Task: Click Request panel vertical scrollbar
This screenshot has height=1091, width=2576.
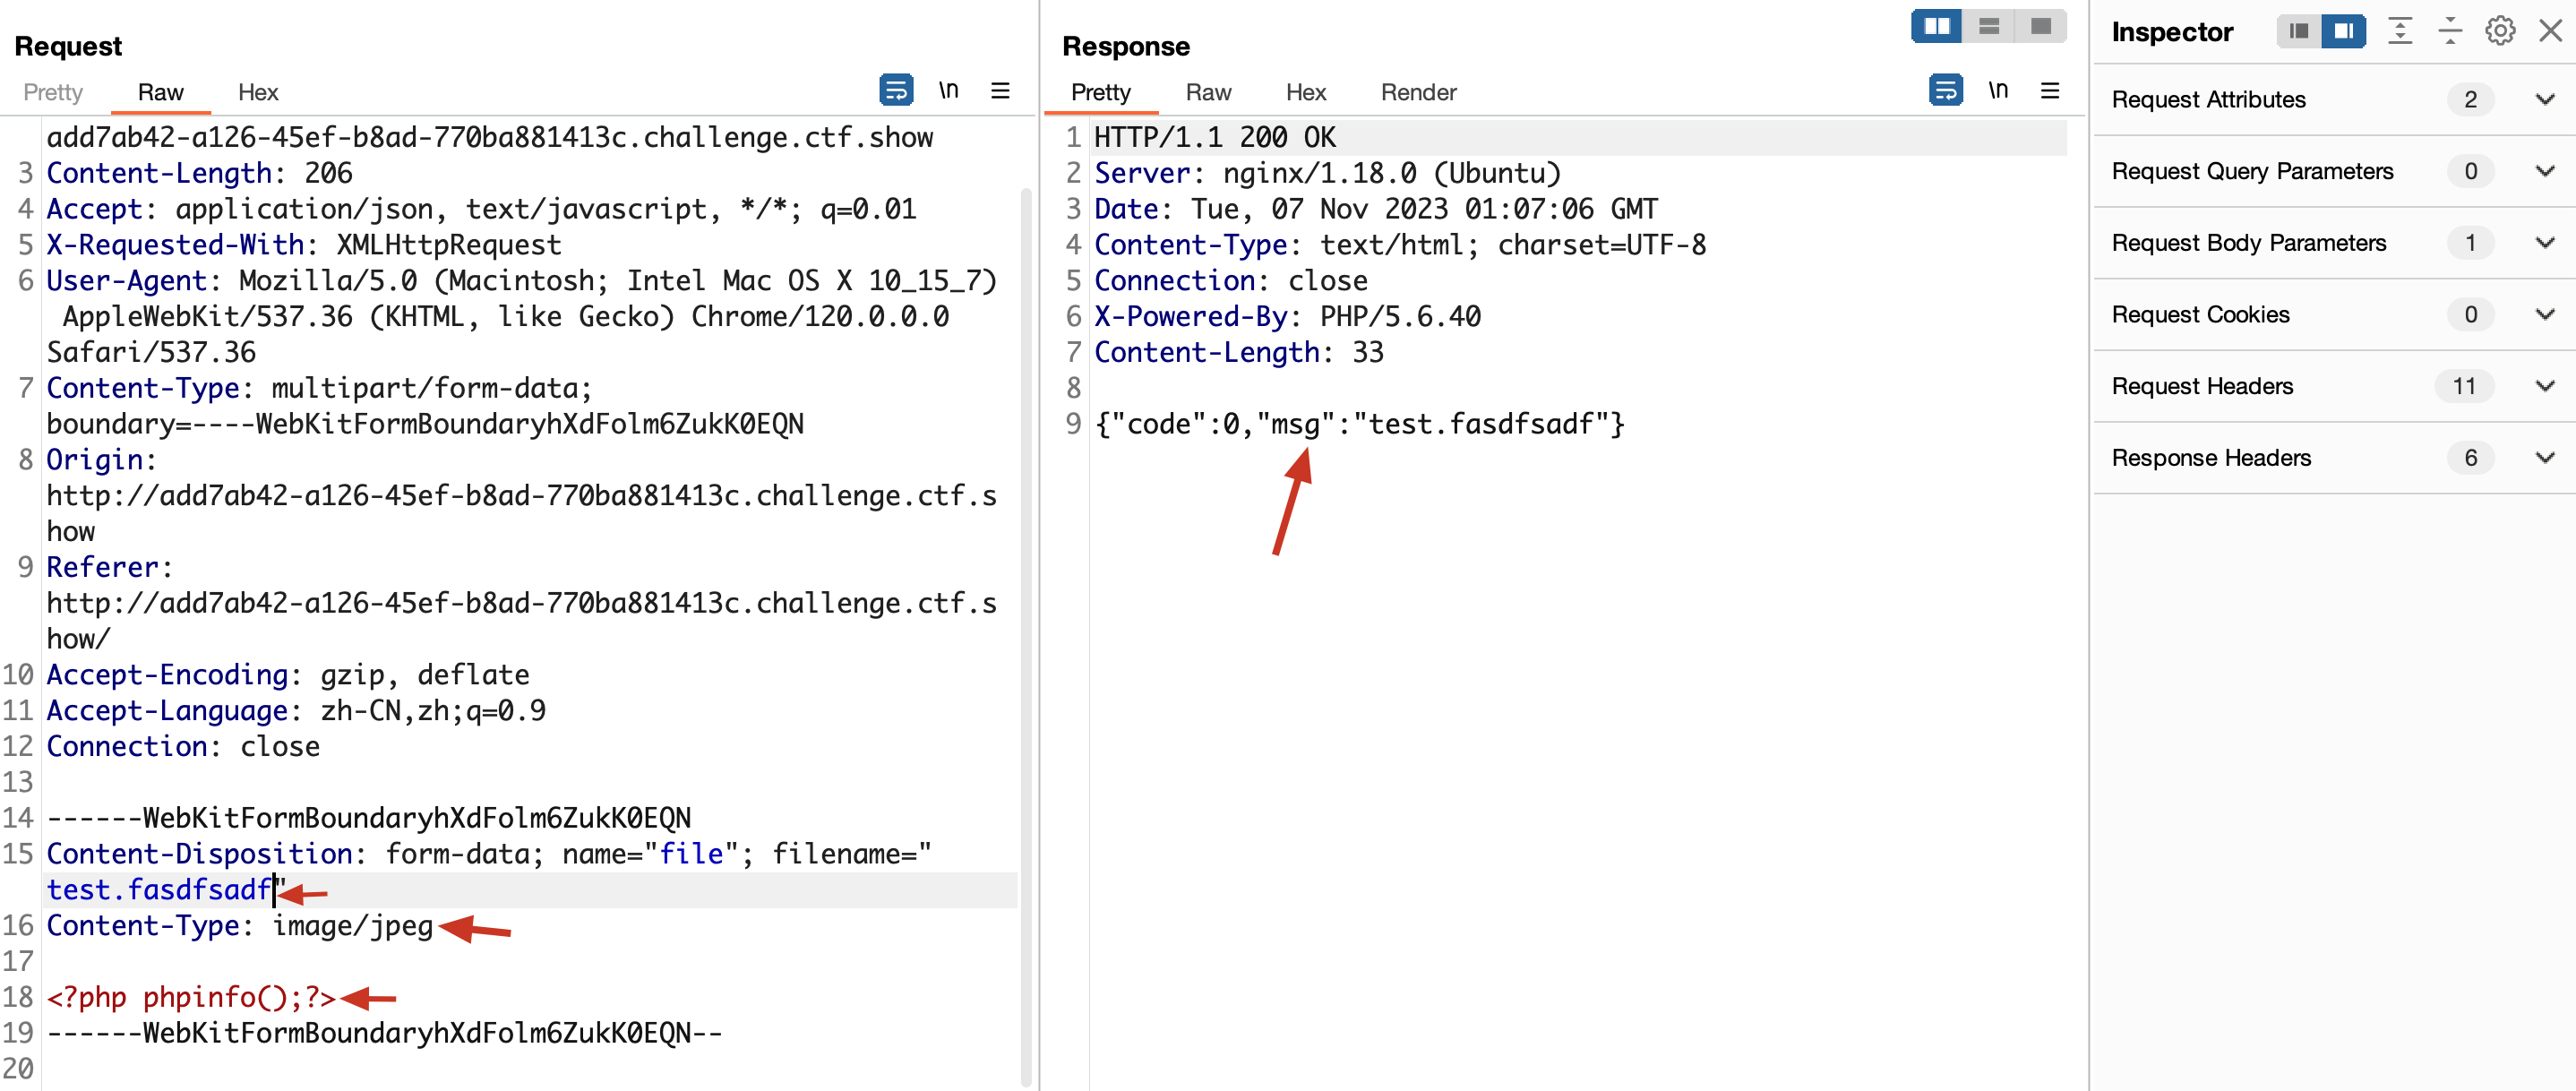Action: (1026, 636)
